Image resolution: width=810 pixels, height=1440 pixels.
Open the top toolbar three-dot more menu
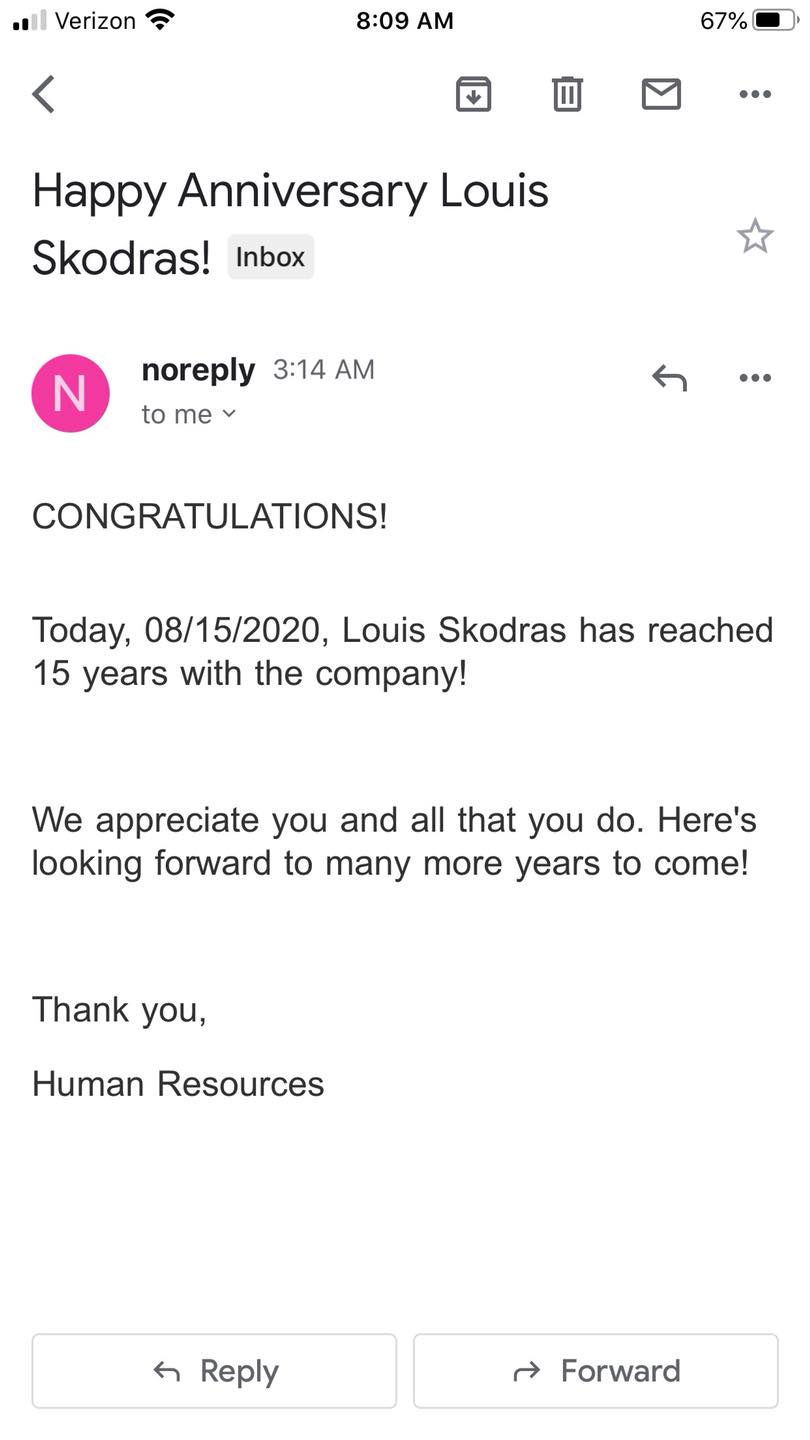[x=755, y=94]
